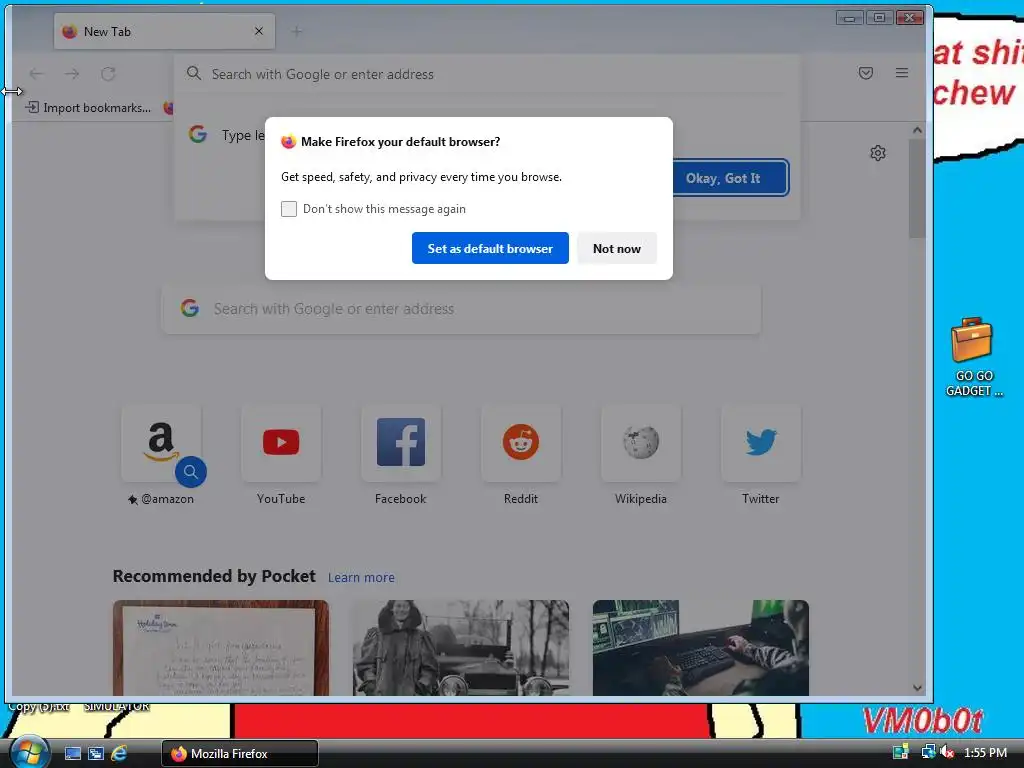The width and height of the screenshot is (1024, 768).
Task: Close the New Tab tab
Action: [259, 31]
